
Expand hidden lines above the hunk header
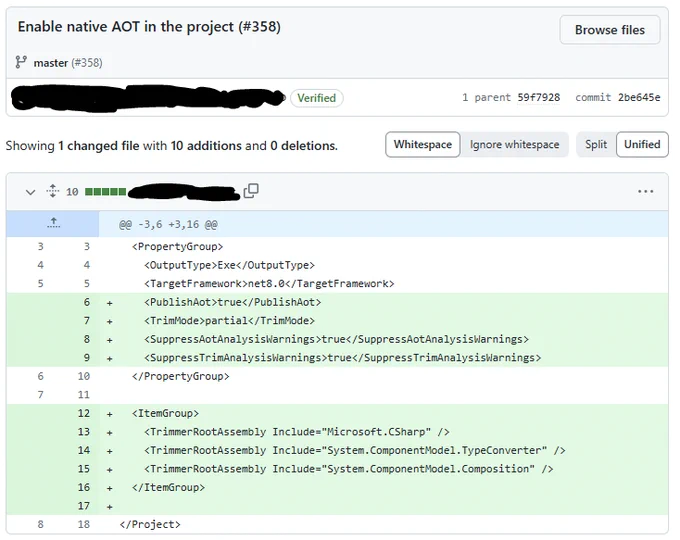pos(53,223)
